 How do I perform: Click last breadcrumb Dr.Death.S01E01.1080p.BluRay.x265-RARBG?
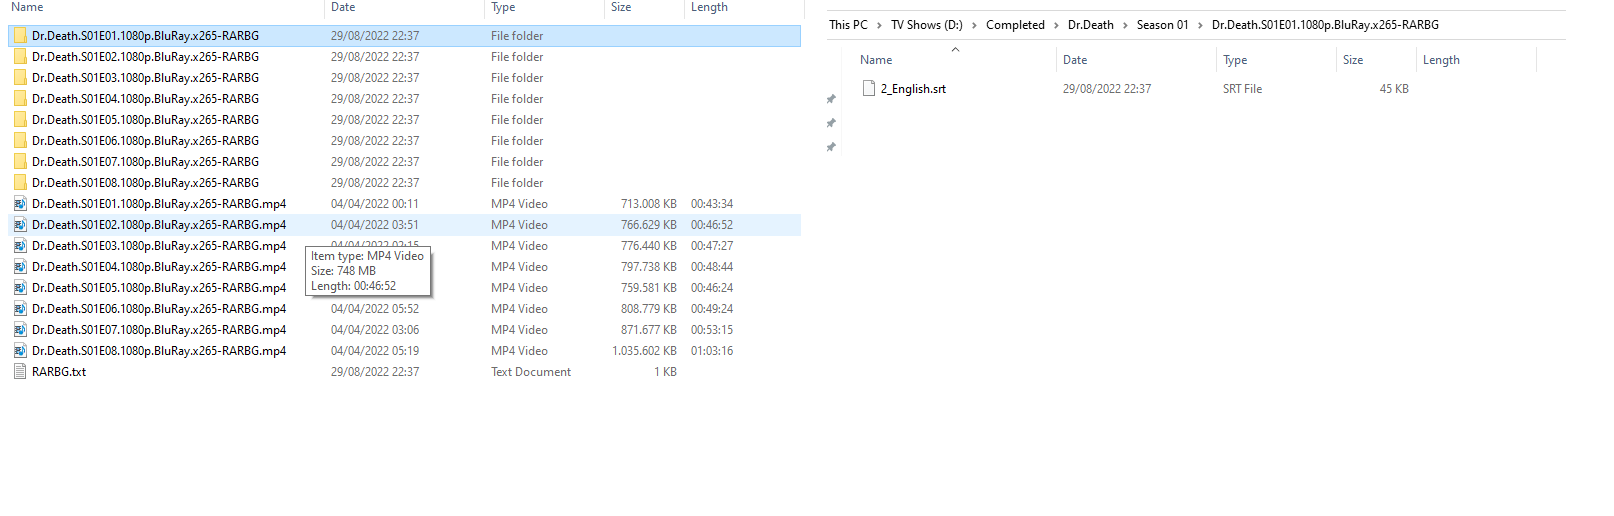1325,25
